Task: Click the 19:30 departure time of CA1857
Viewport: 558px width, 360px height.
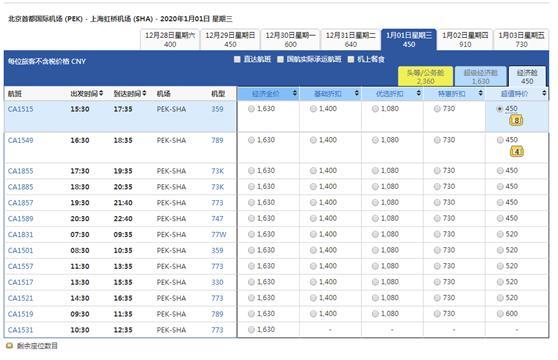Action: 80,203
